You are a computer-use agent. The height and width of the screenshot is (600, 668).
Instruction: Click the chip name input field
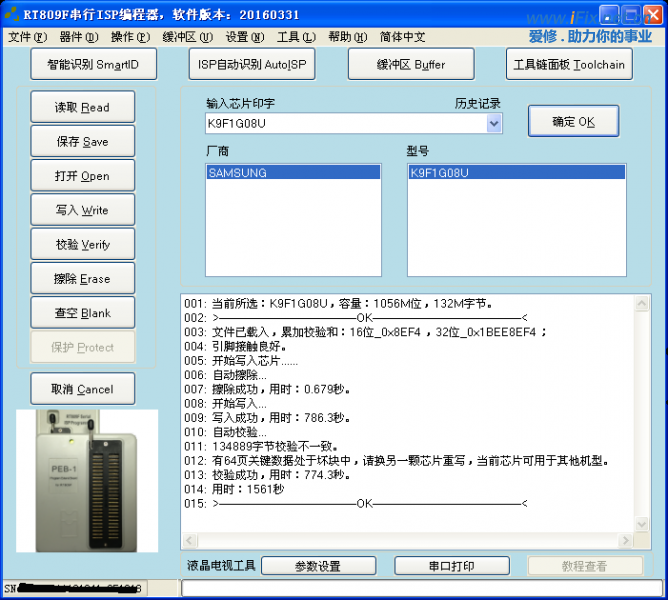[344, 123]
